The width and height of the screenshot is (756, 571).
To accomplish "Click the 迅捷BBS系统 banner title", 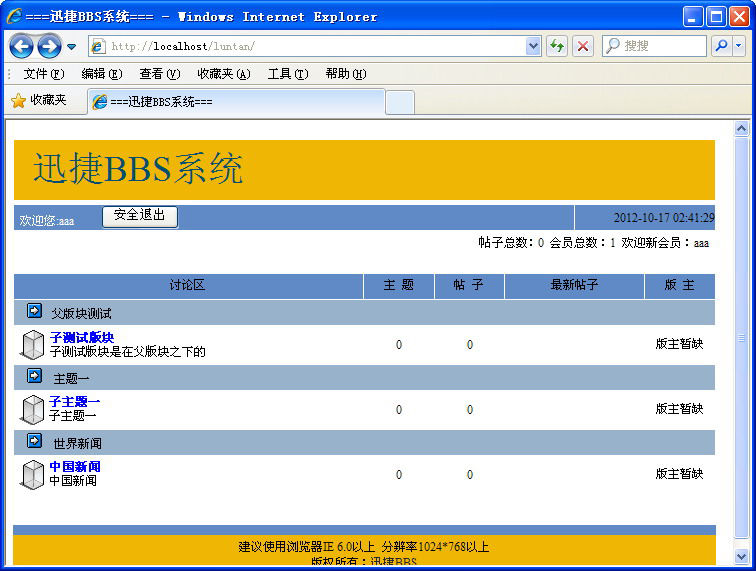I will 138,168.
